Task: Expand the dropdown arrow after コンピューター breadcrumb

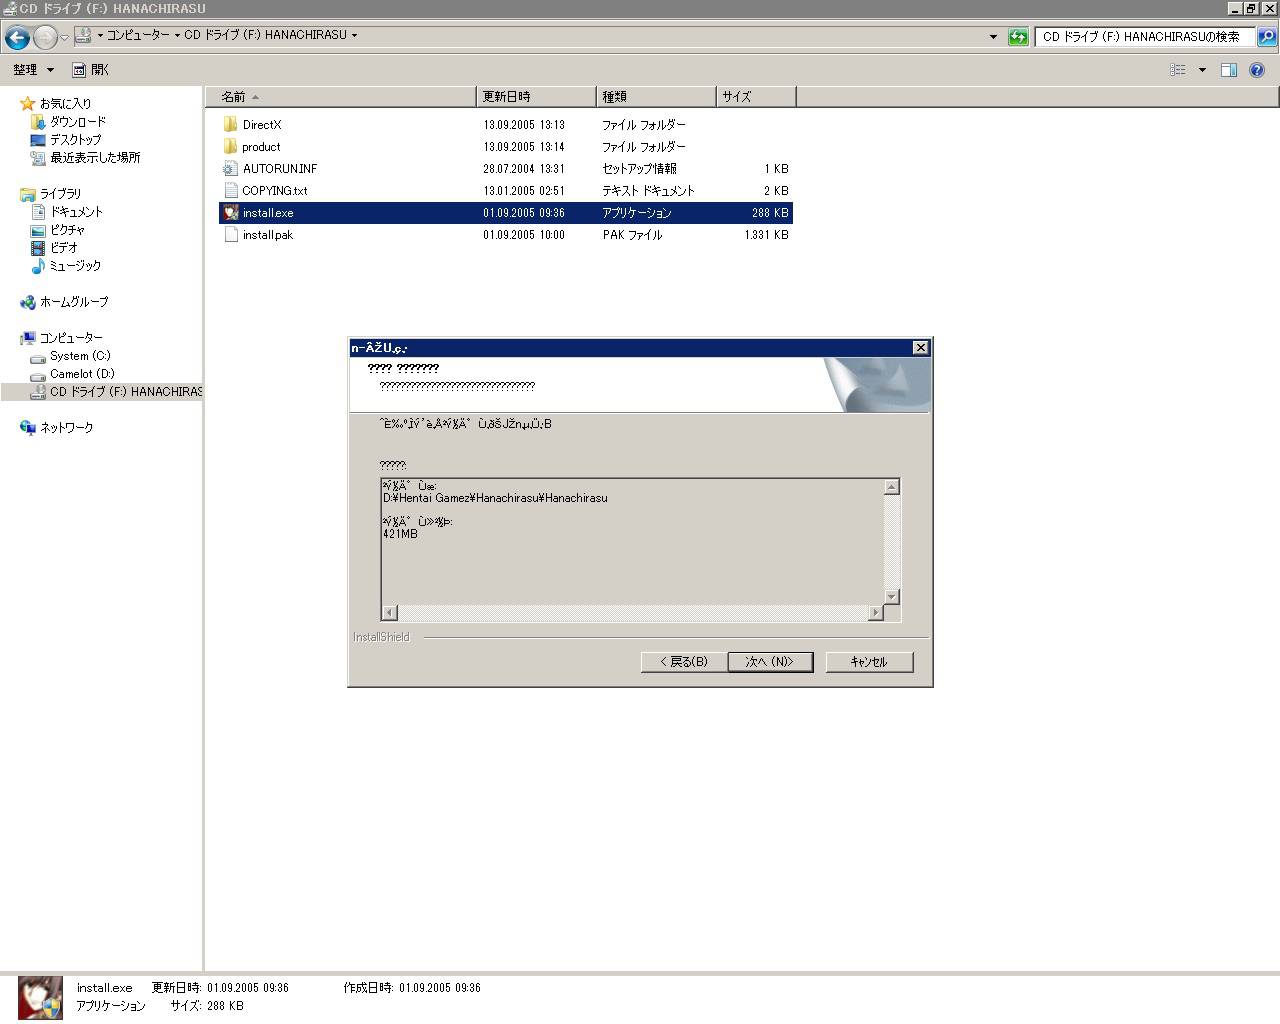Action: point(177,35)
